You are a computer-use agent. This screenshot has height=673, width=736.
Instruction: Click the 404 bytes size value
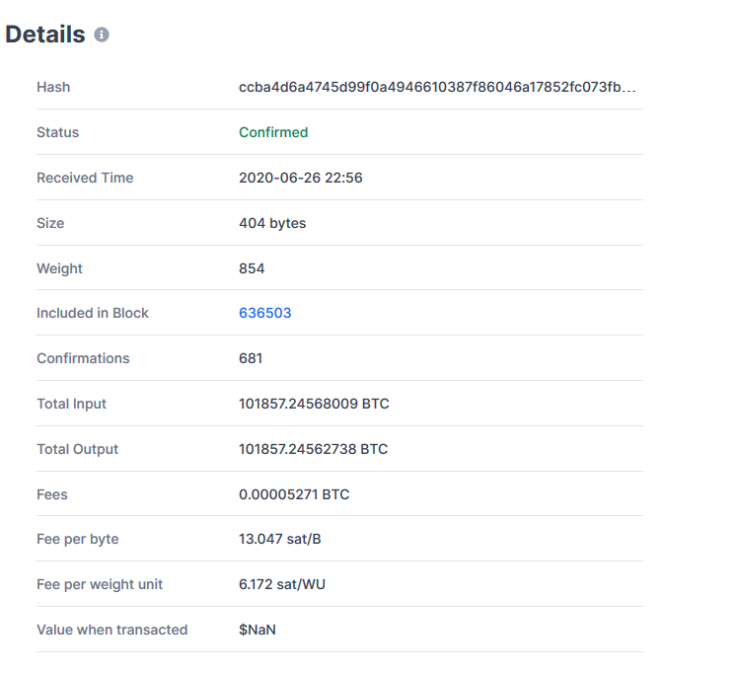point(273,223)
